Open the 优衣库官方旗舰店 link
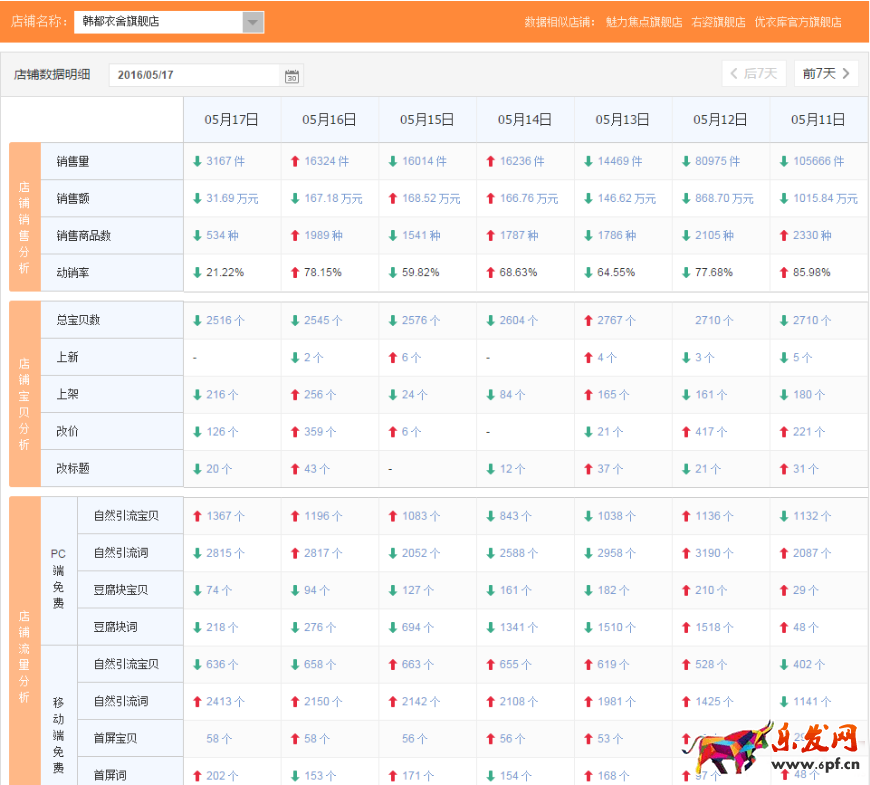Image resolution: width=870 pixels, height=785 pixels. (797, 22)
